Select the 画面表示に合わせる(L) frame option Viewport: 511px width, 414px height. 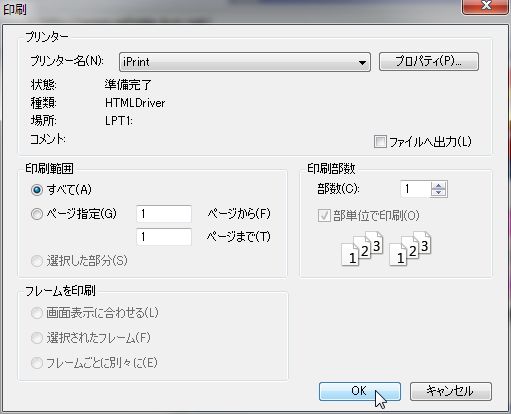click(x=37, y=313)
